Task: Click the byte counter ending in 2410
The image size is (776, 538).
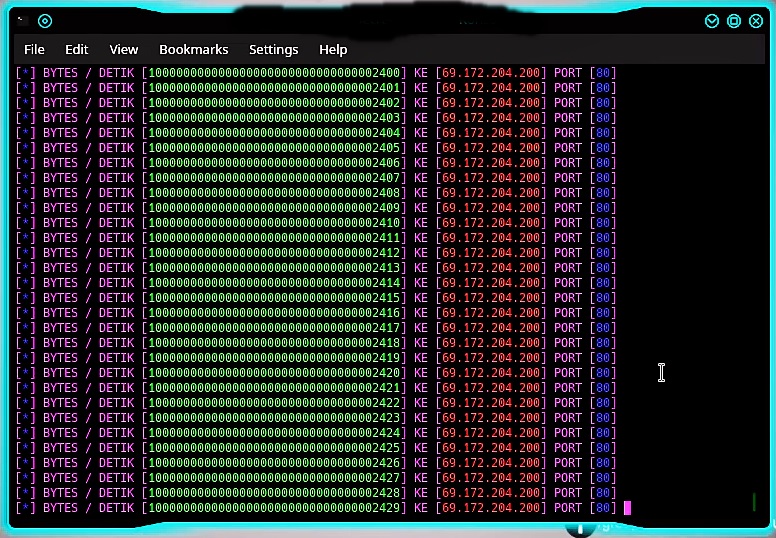Action: 274,223
